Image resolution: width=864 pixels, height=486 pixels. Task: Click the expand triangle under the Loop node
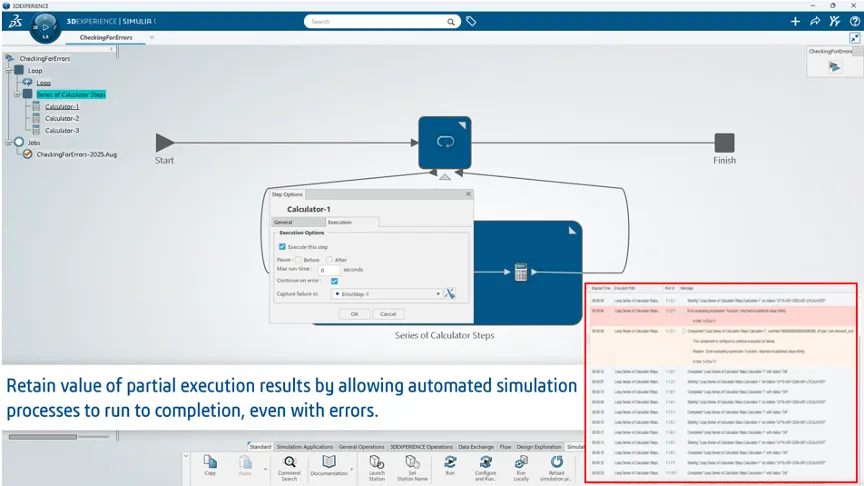[x=445, y=177]
